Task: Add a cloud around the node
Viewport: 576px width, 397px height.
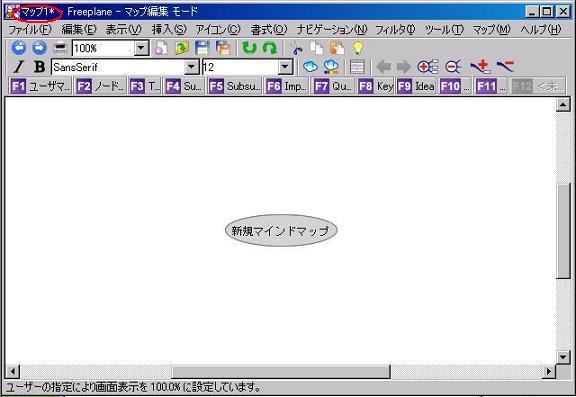Action: (310, 67)
